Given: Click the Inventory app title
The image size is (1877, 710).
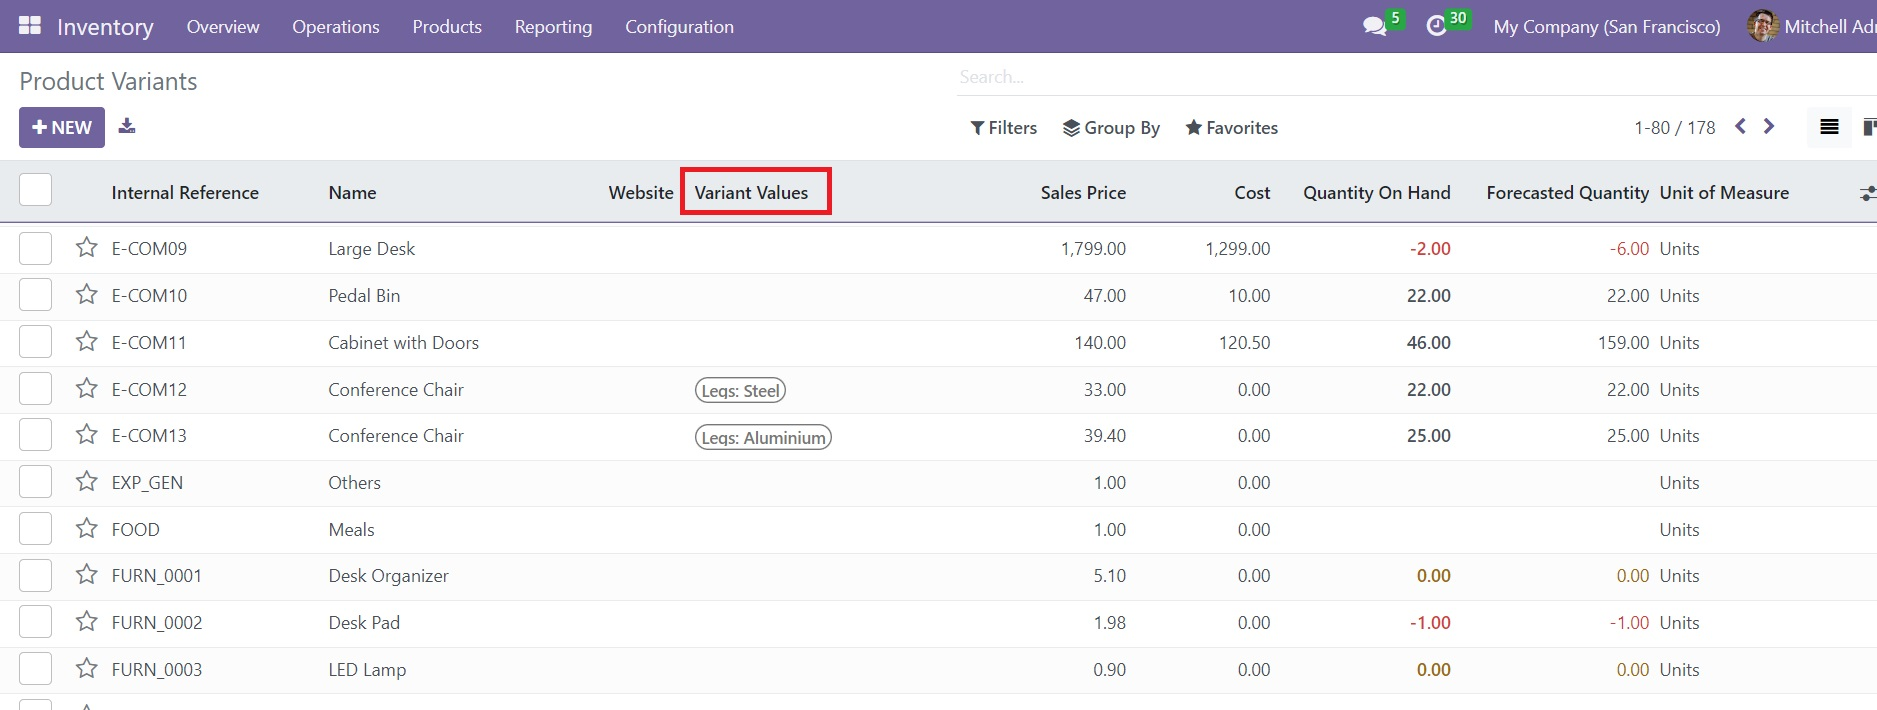Looking at the screenshot, I should point(105,27).
